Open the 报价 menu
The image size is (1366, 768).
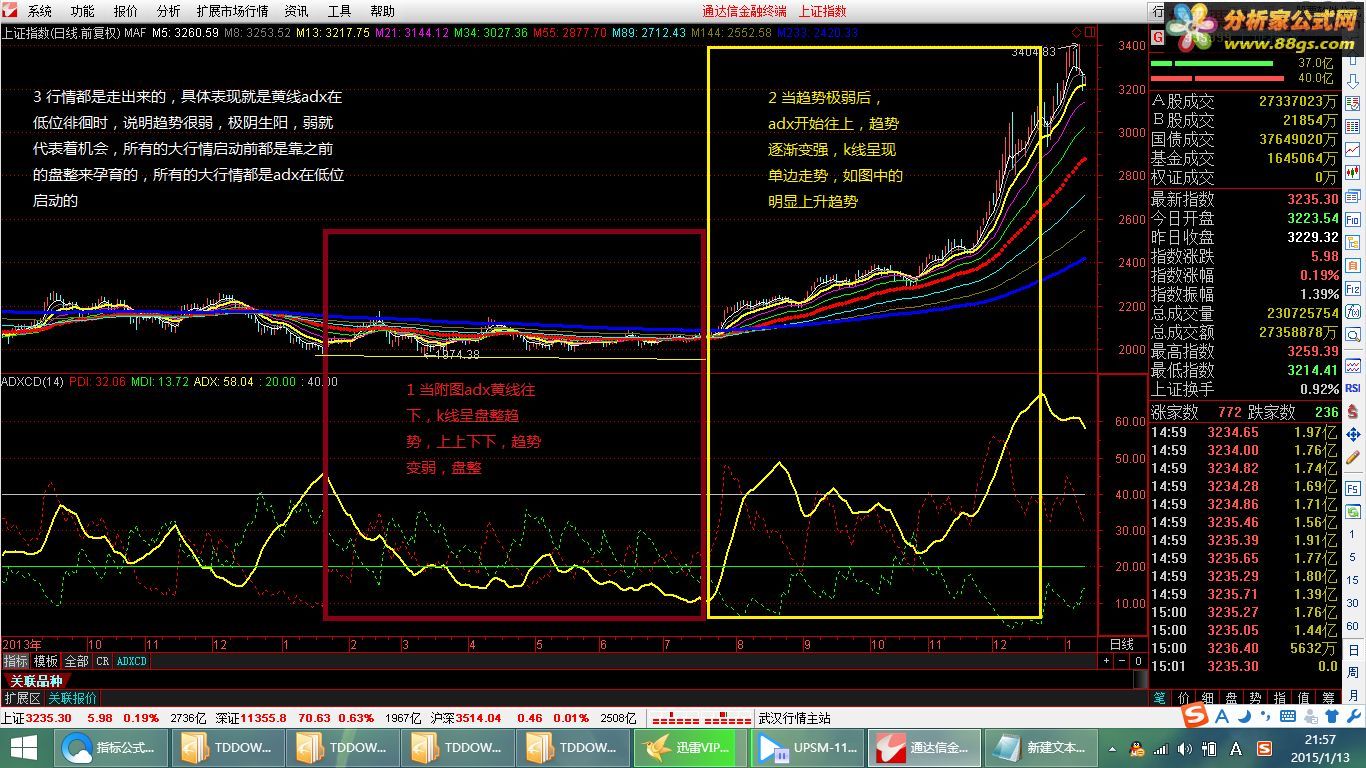click(126, 11)
